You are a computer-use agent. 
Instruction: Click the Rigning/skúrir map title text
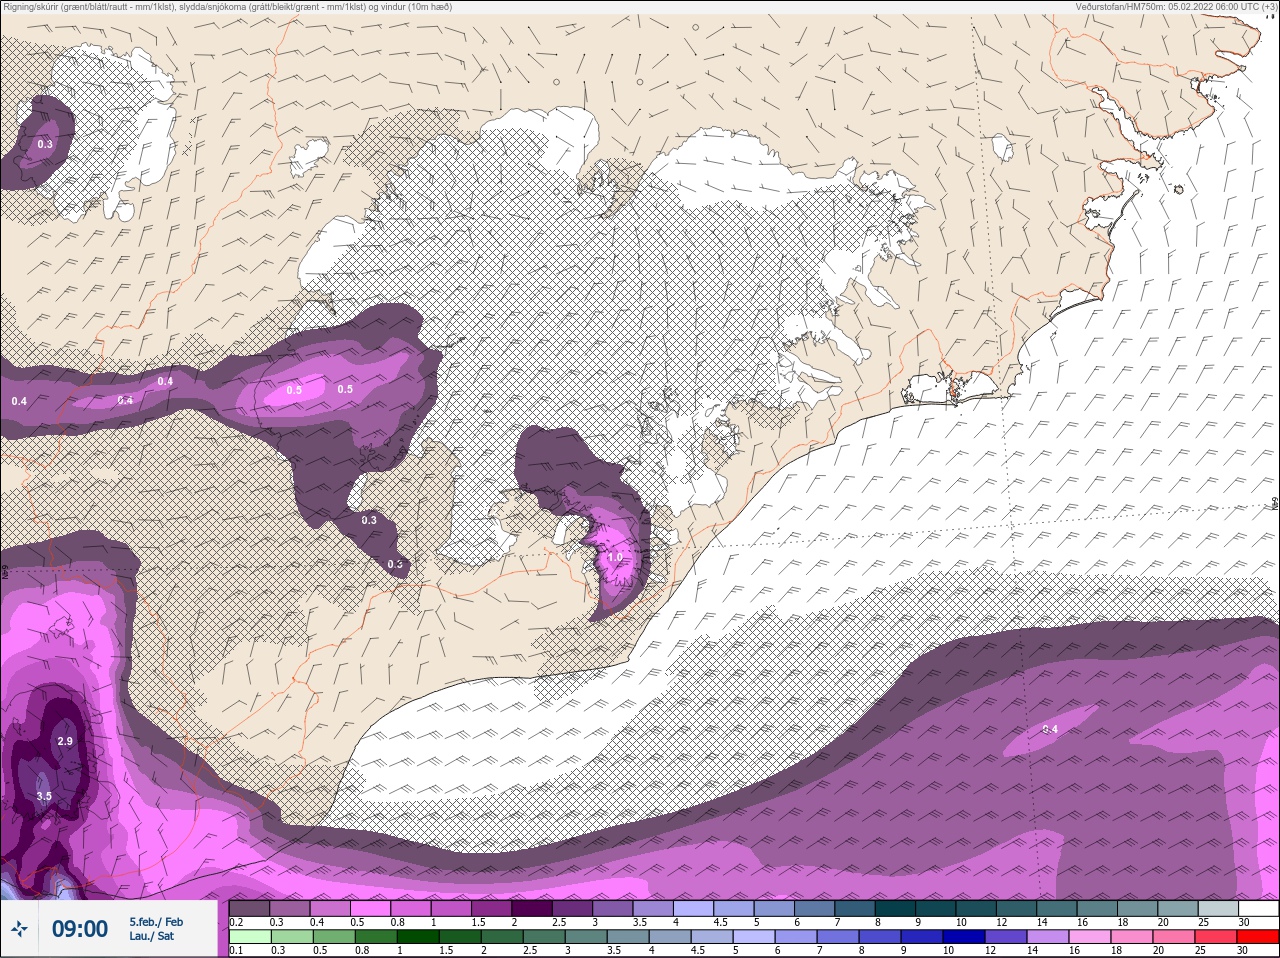(x=227, y=6)
